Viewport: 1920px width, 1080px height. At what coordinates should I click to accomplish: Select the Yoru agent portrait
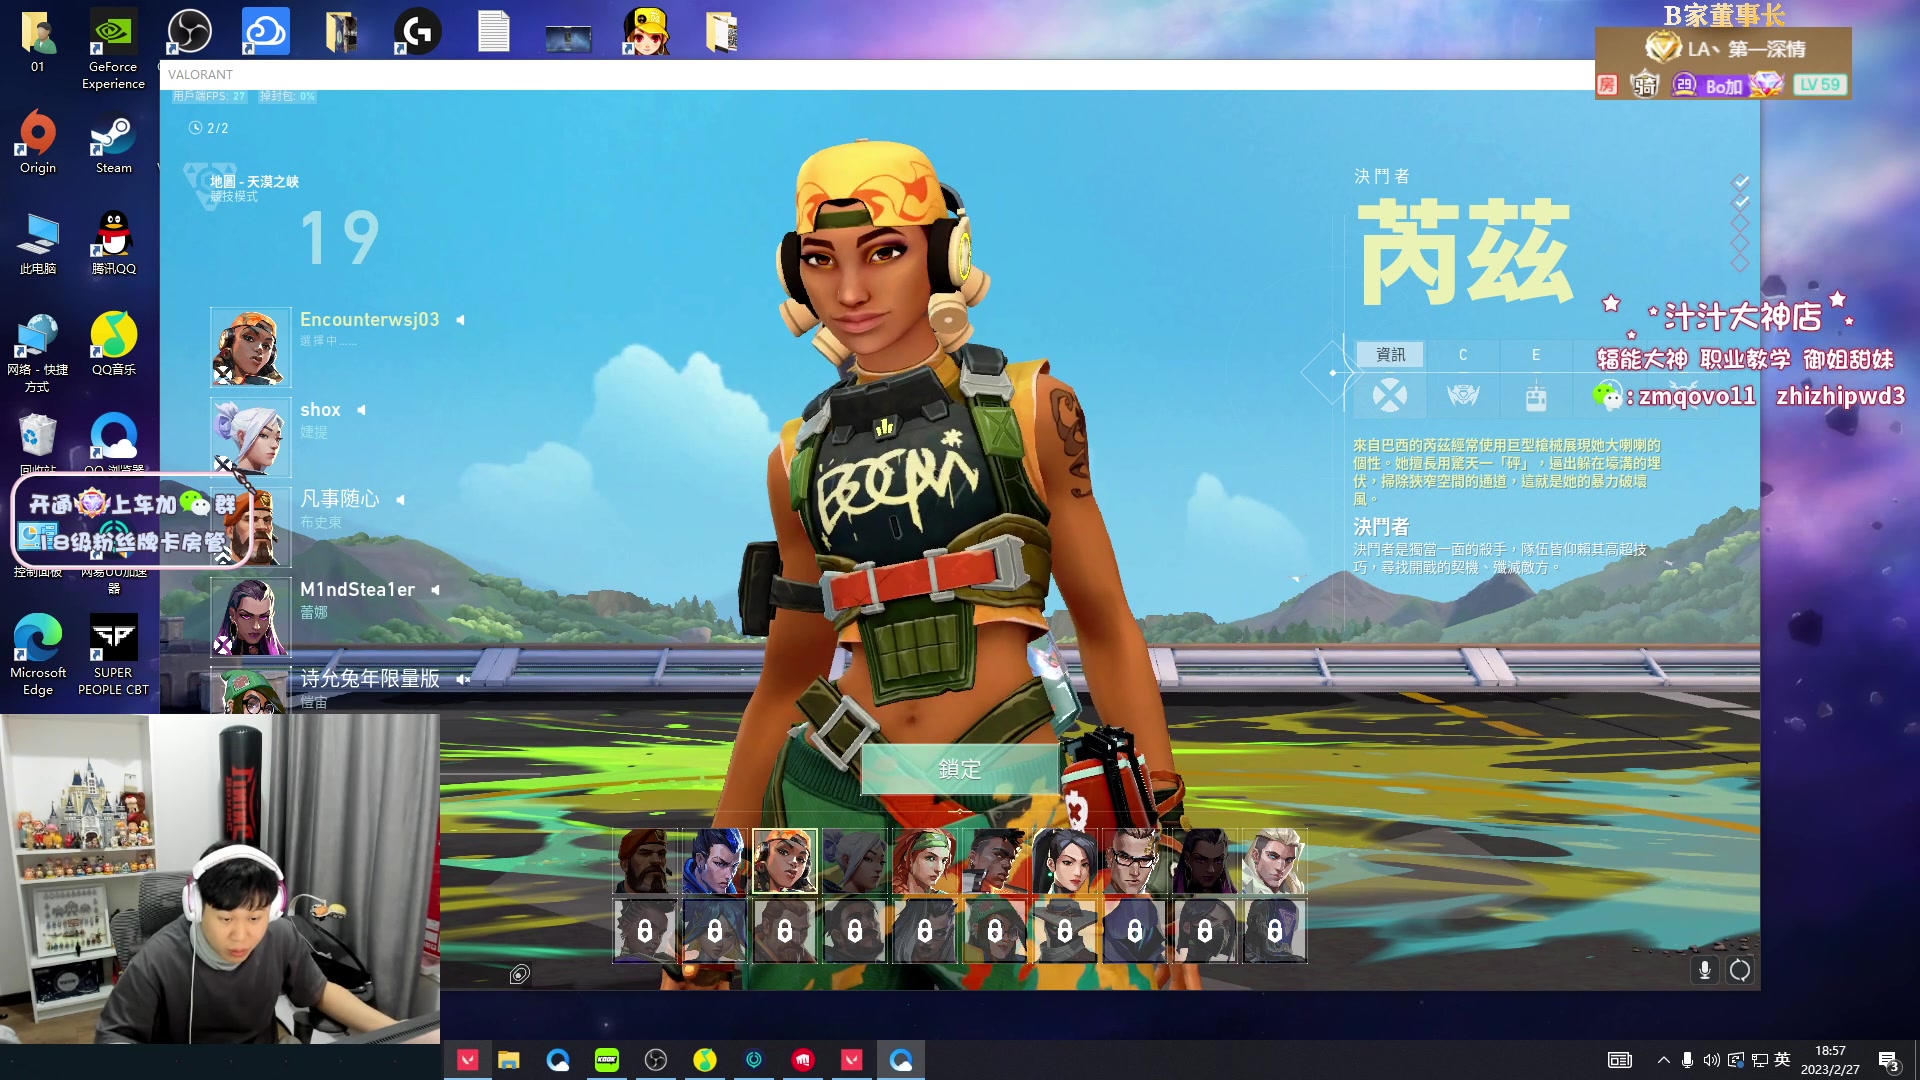pos(715,861)
